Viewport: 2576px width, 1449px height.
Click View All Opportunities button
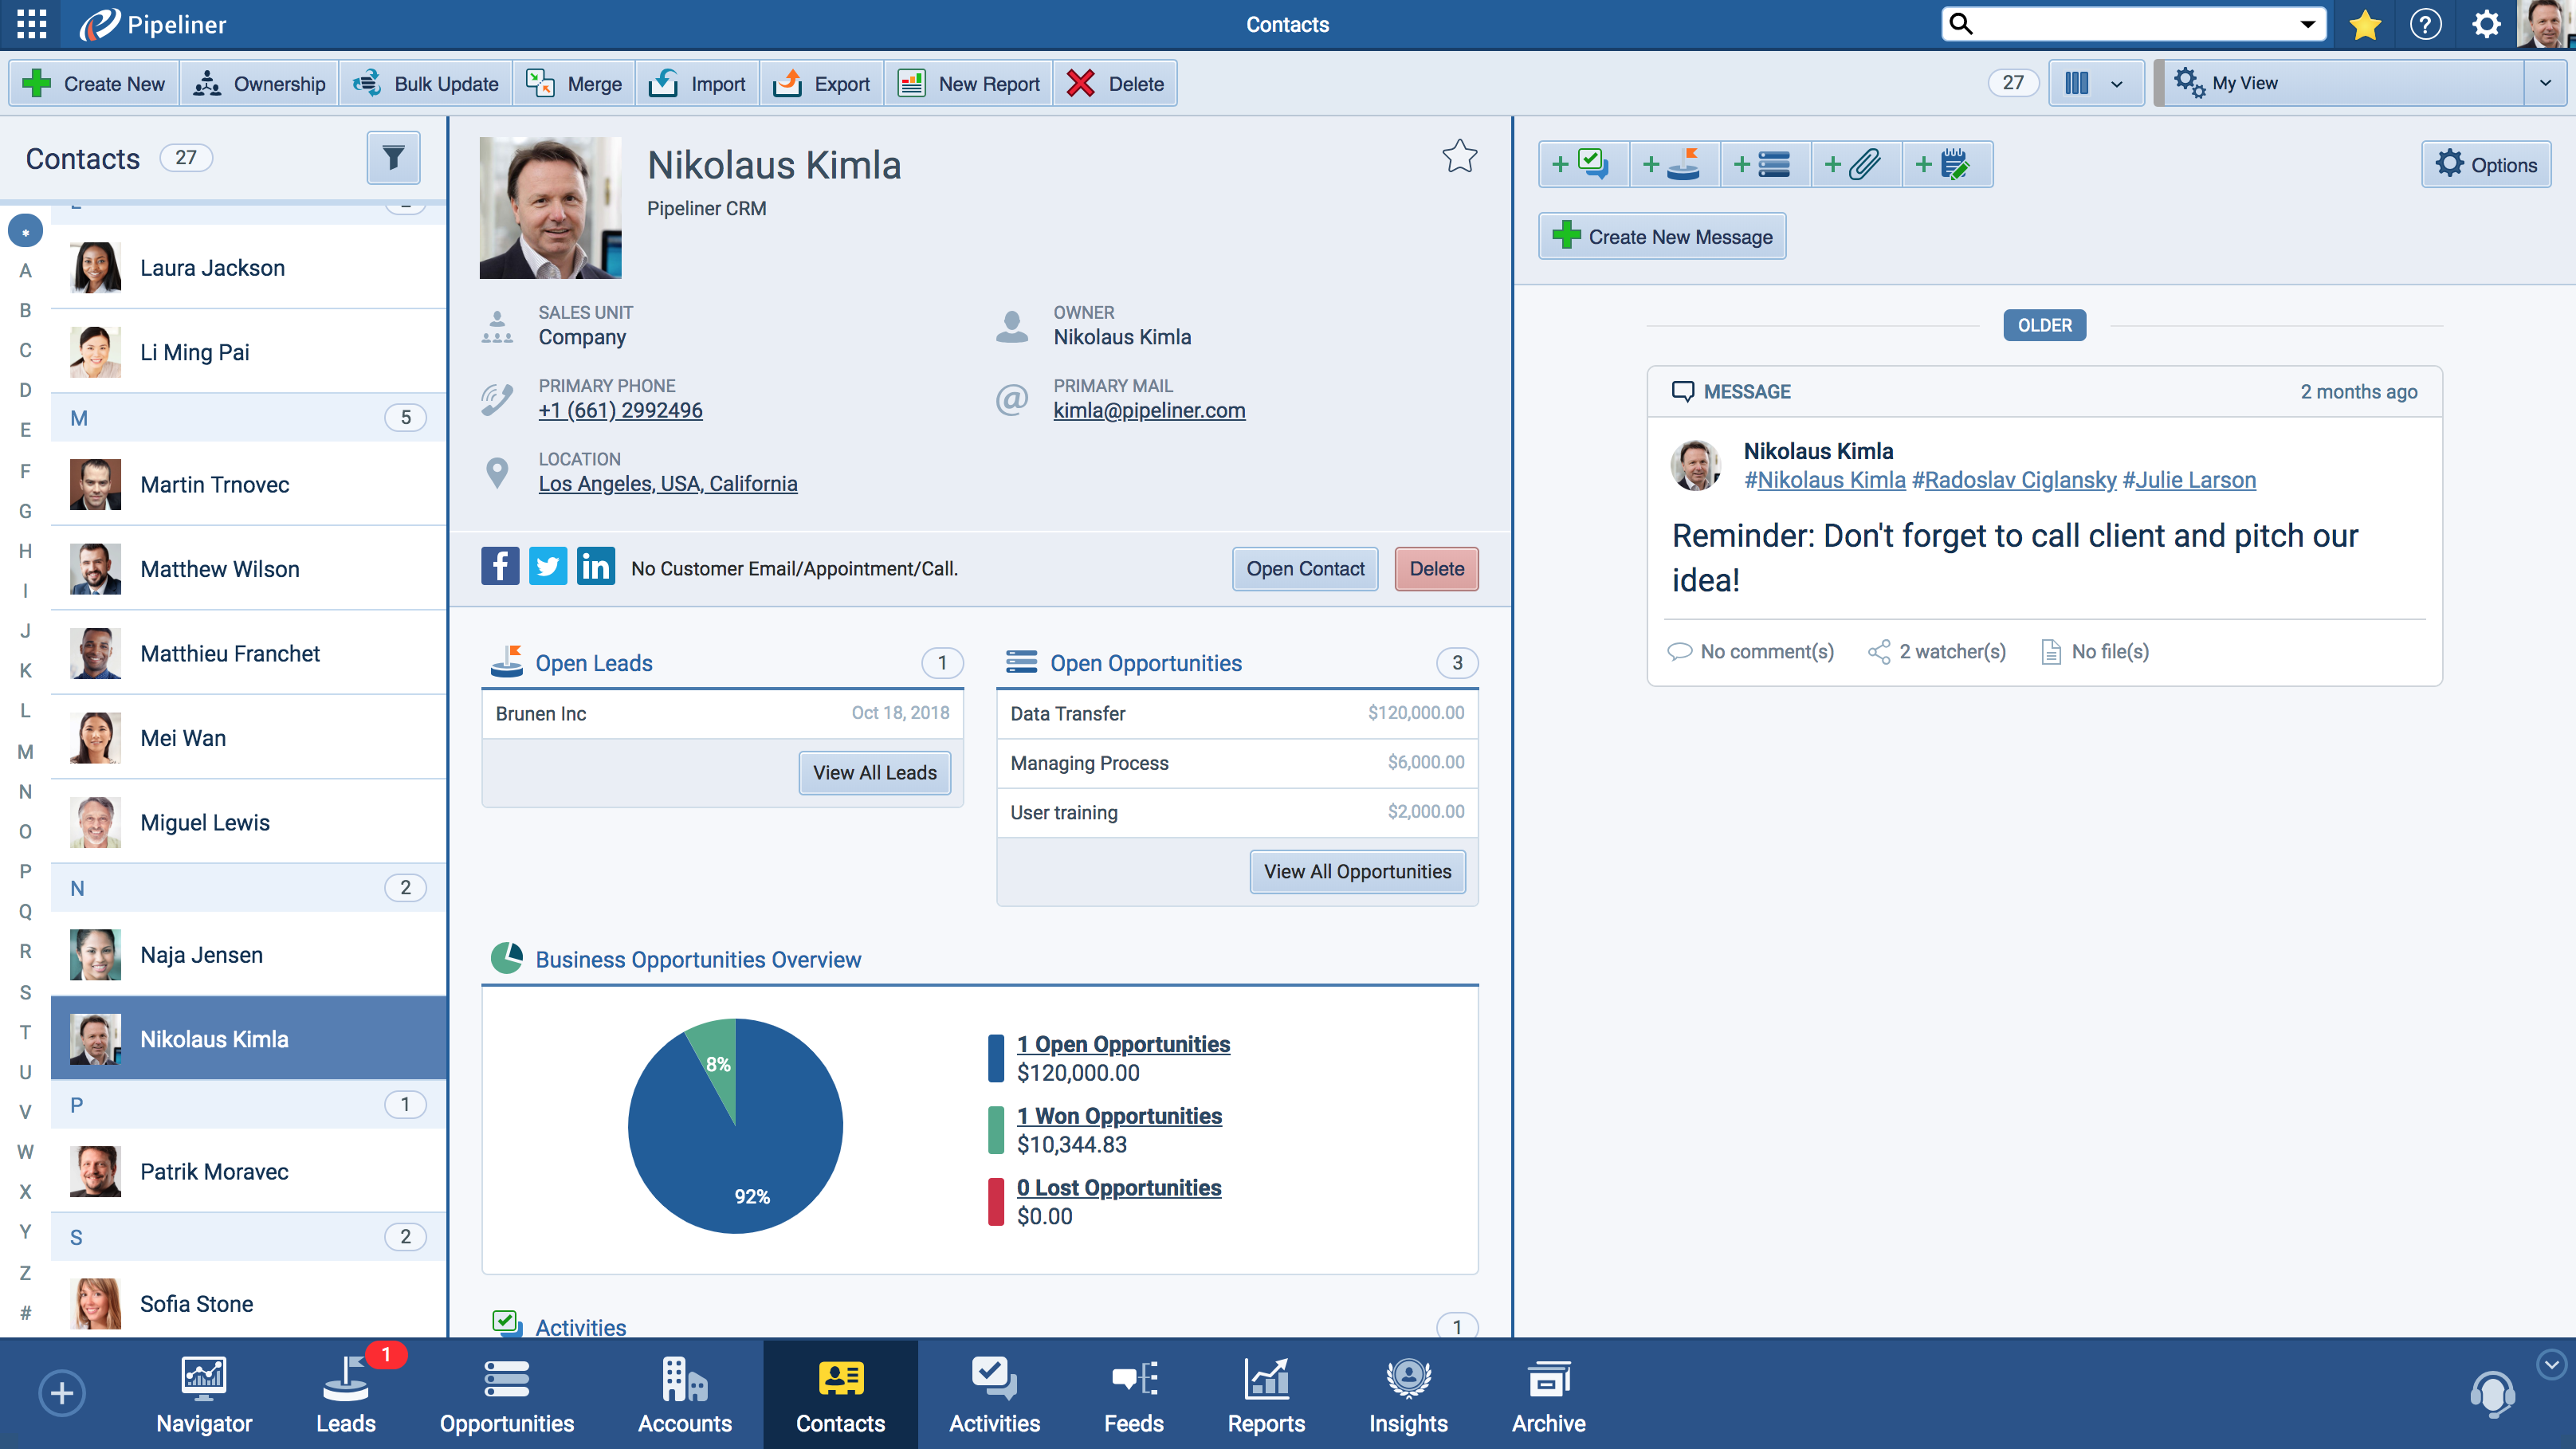[1357, 871]
